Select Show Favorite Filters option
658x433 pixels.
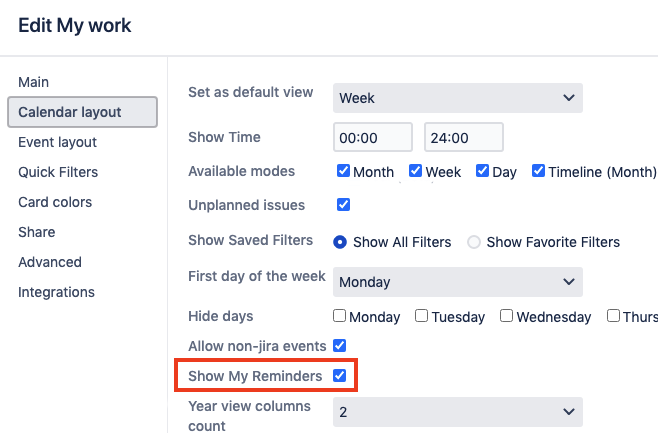point(474,242)
